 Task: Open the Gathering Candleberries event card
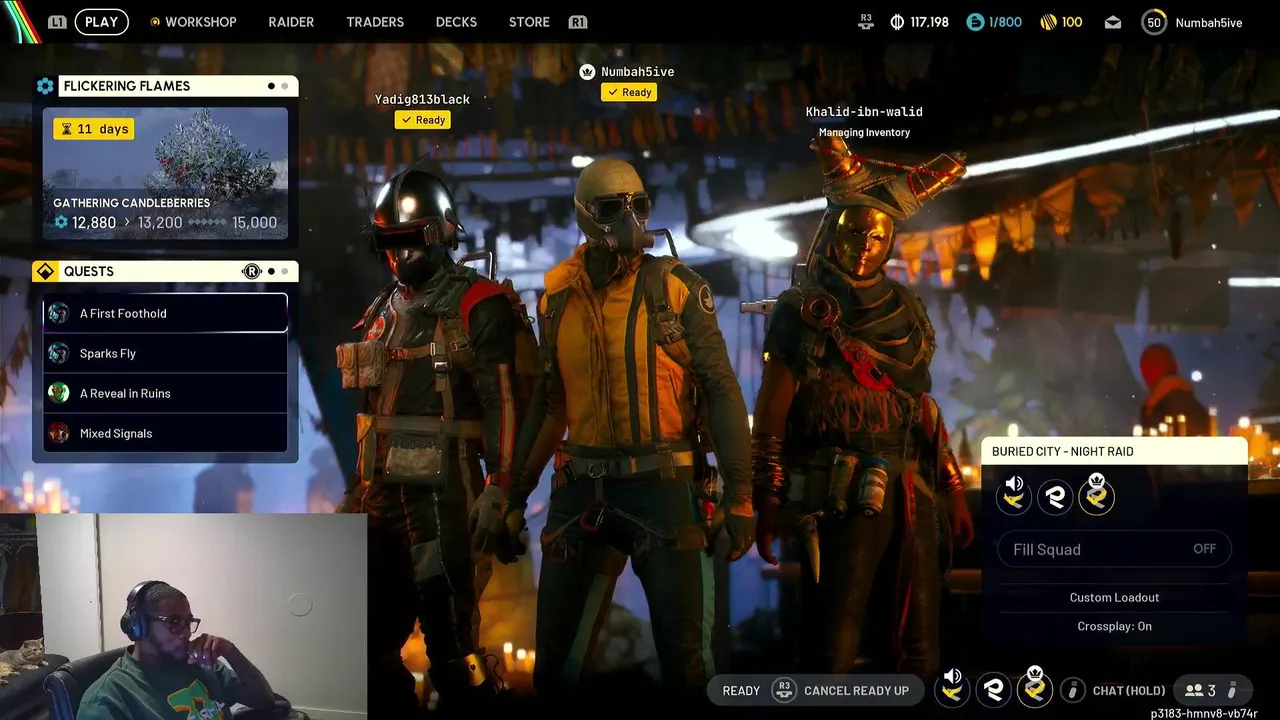click(165, 174)
